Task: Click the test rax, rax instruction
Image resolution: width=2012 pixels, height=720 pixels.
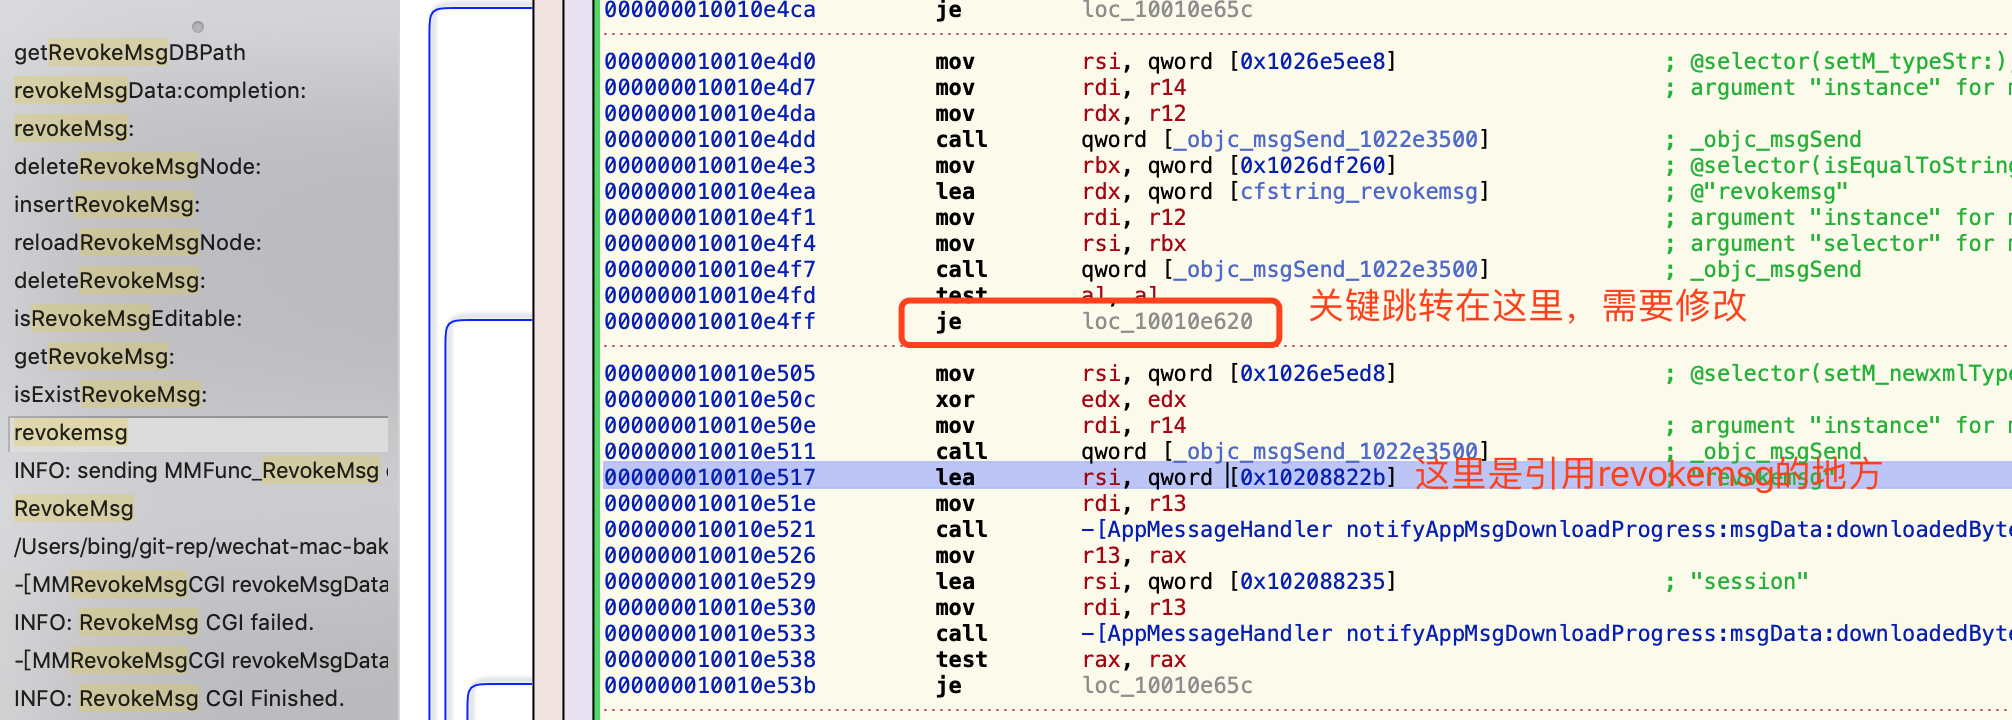Action: 1061,659
